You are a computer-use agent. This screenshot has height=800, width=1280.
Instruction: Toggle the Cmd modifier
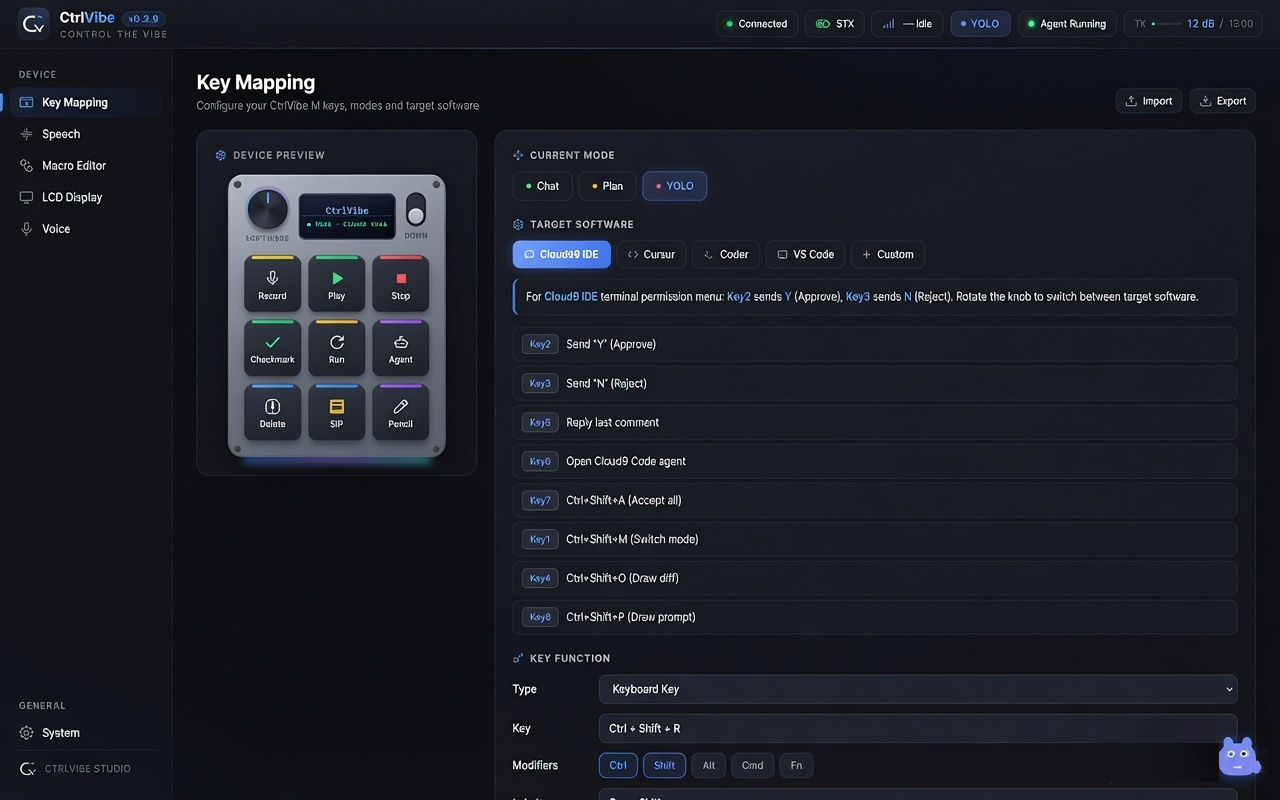(x=752, y=766)
